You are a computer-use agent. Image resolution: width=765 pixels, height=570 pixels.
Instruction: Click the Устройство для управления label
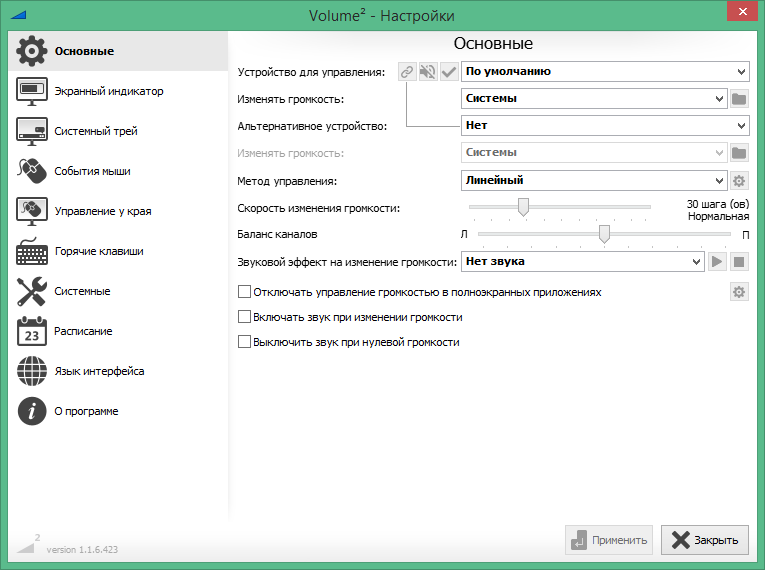pos(311,72)
